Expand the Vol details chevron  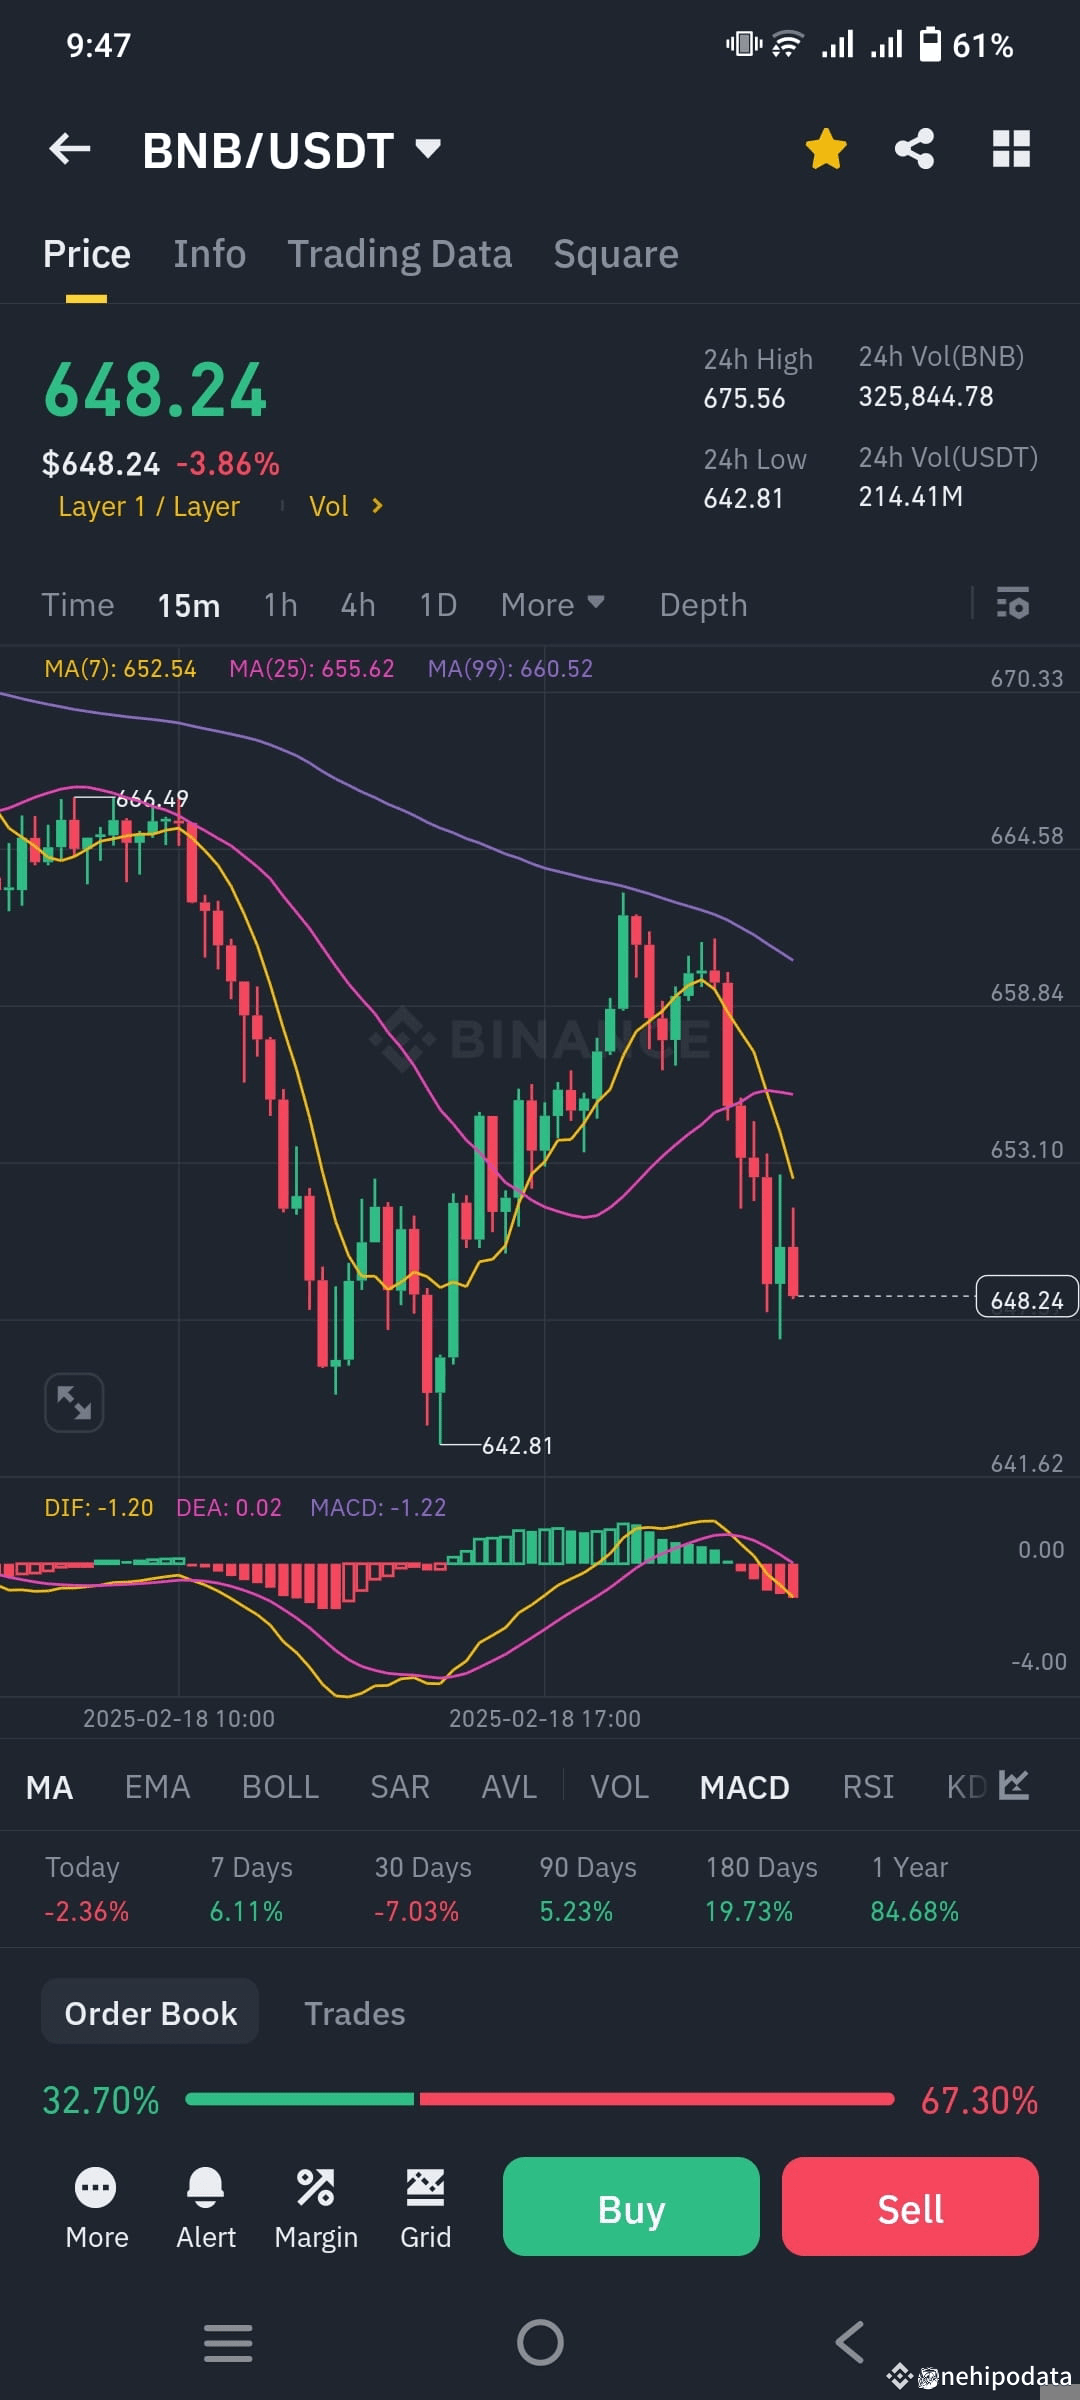378,506
